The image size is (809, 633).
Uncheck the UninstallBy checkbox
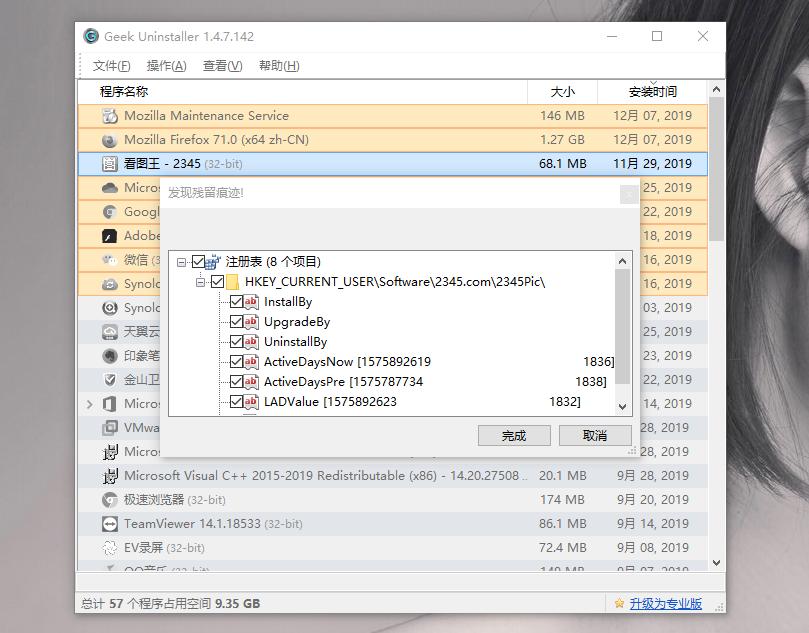[x=236, y=342]
